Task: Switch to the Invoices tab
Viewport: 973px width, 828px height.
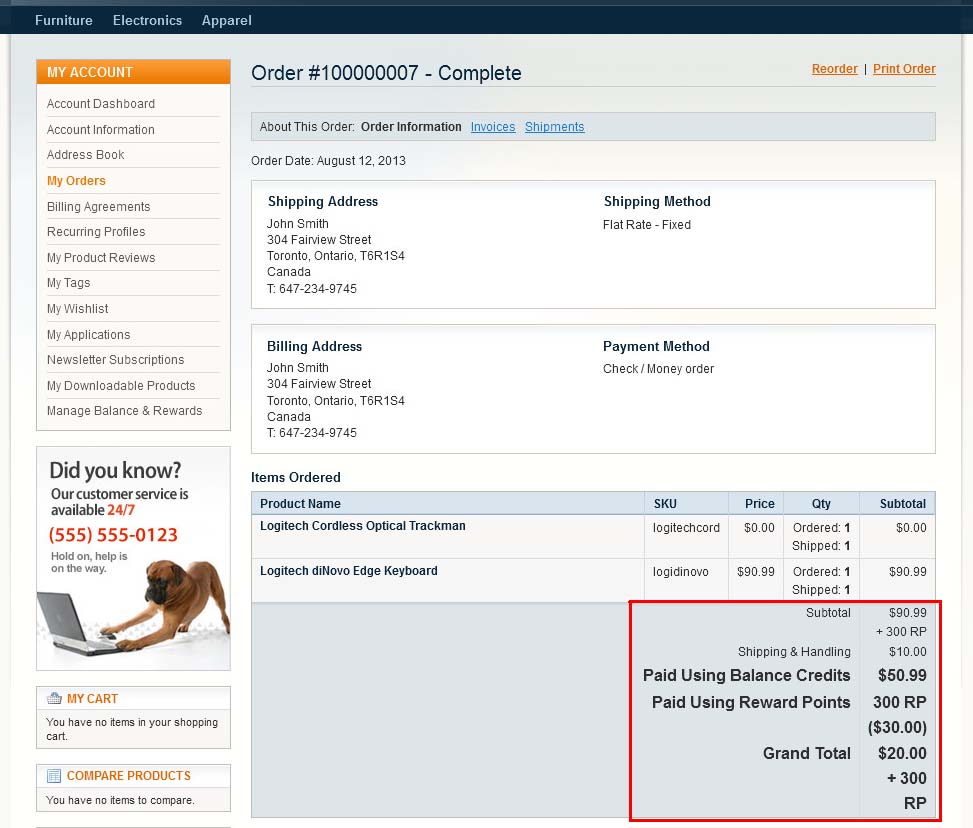Action: (493, 127)
